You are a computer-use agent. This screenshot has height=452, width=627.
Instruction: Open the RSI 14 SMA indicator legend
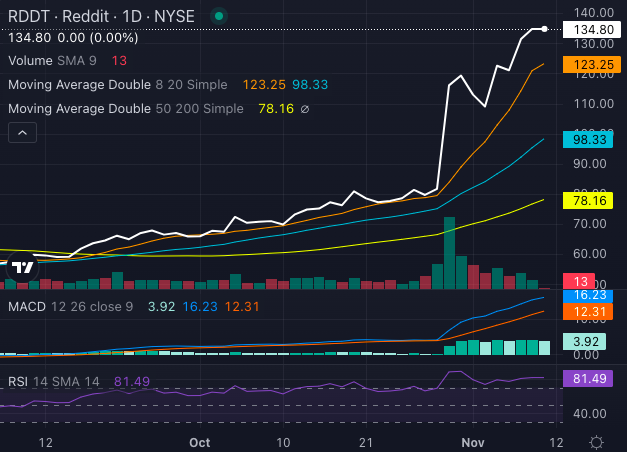pyautogui.click(x=57, y=380)
